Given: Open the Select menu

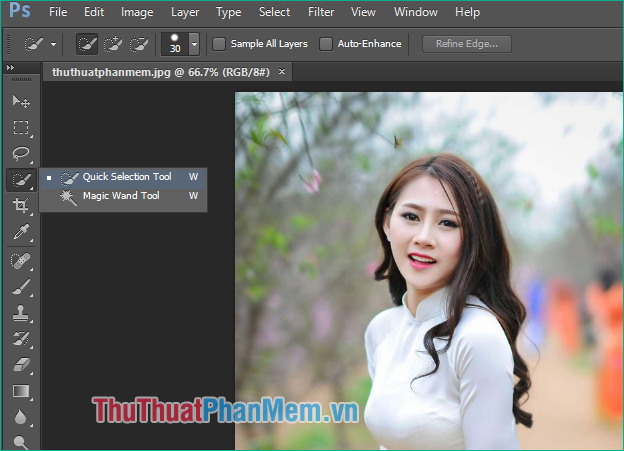Looking at the screenshot, I should click(x=274, y=12).
